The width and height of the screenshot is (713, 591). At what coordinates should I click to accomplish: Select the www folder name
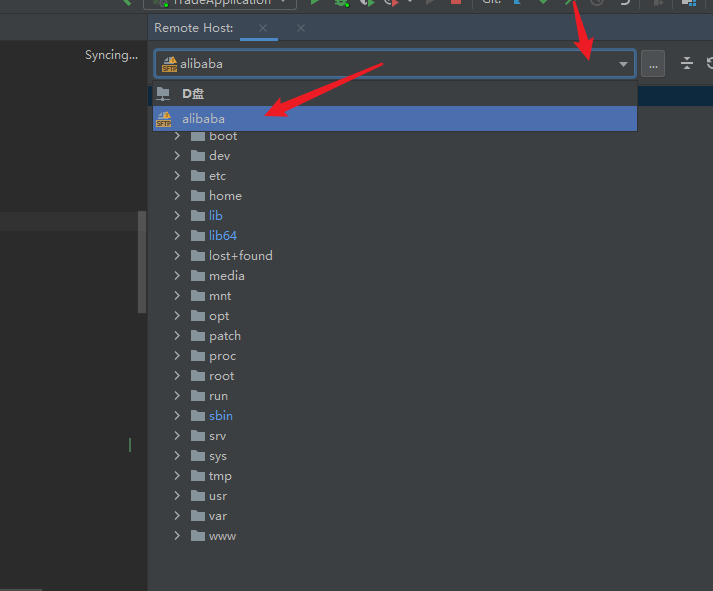coord(222,536)
